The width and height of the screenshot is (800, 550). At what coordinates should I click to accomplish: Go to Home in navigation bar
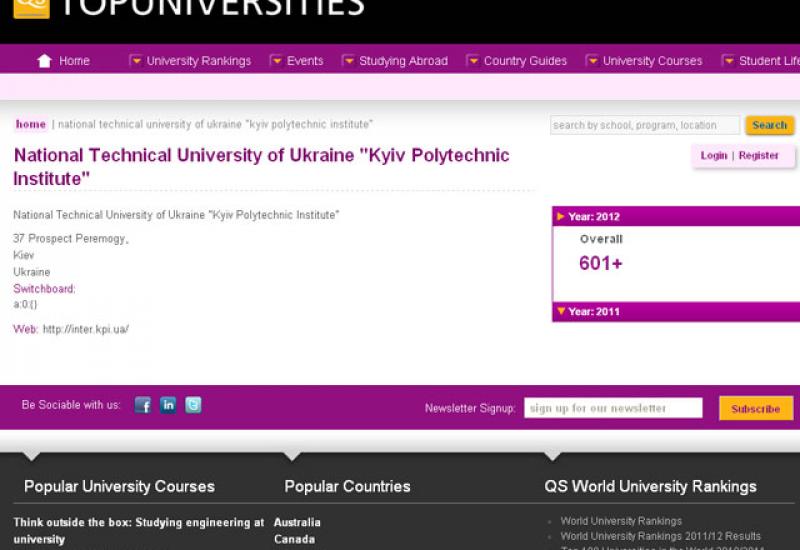74,61
